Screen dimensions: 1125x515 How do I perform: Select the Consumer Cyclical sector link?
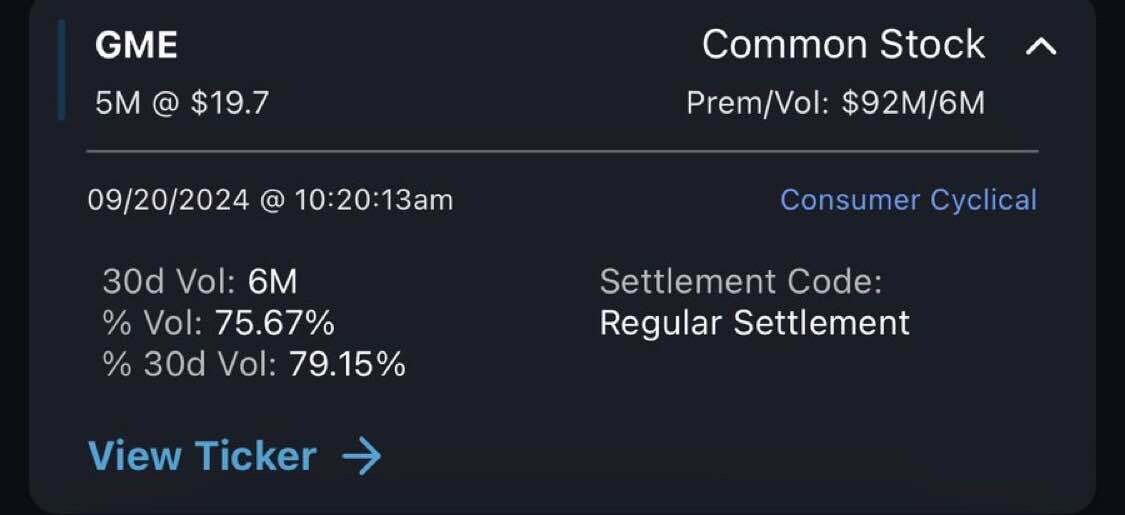[908, 200]
